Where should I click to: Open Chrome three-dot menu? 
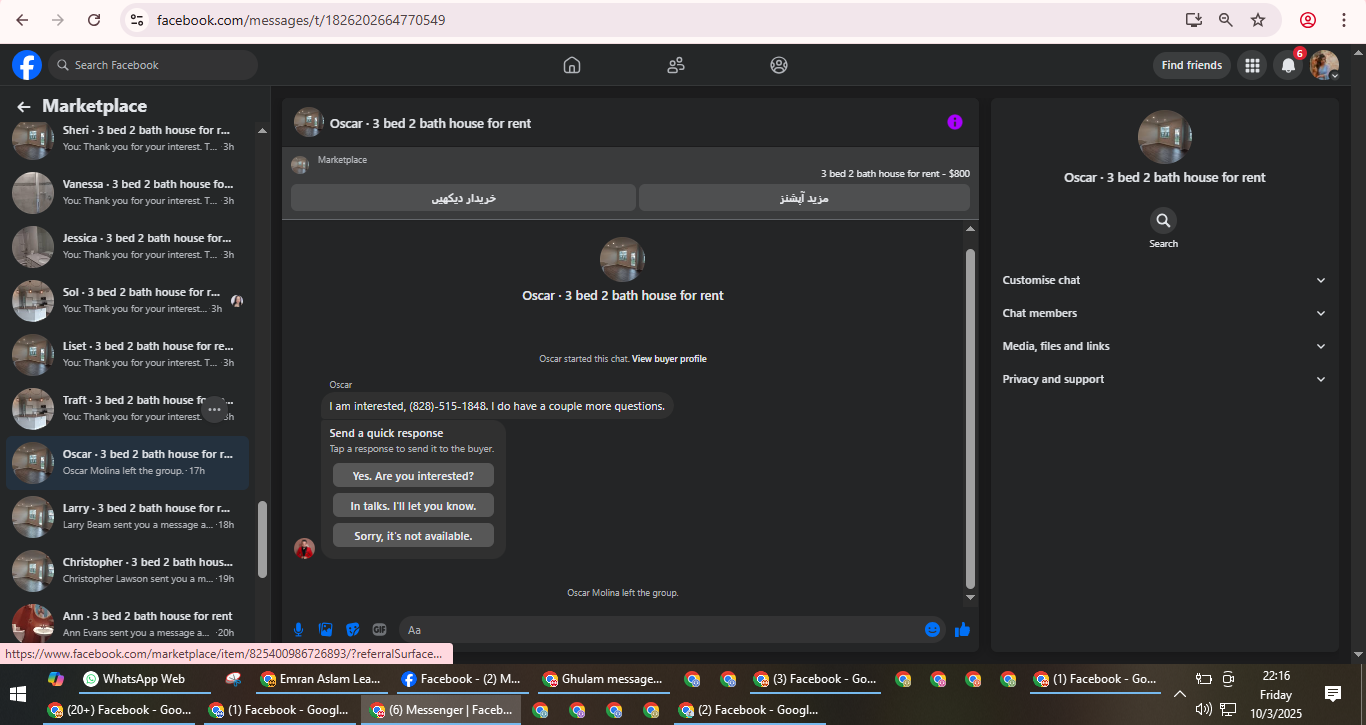click(1343, 20)
